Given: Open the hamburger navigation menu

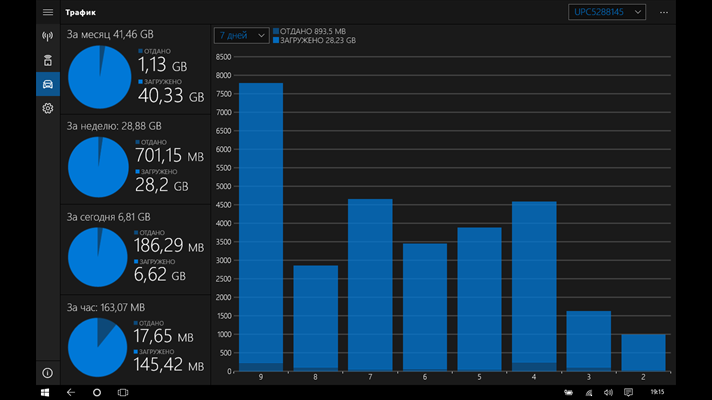Looking at the screenshot, I should (x=48, y=12).
